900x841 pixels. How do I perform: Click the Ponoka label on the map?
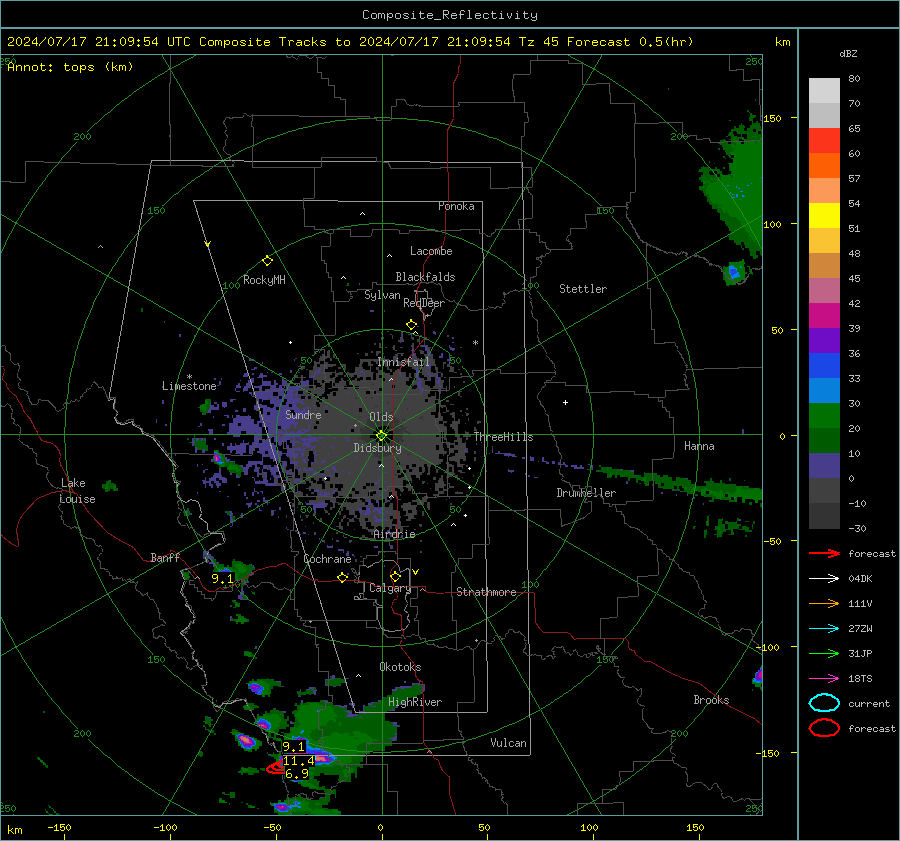tap(456, 206)
